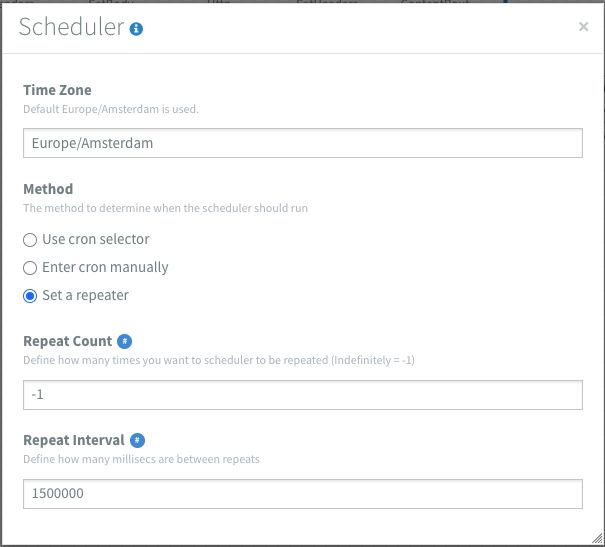The width and height of the screenshot is (605, 547).
Task: Click the Scheduler dialog title text
Action: point(72,28)
